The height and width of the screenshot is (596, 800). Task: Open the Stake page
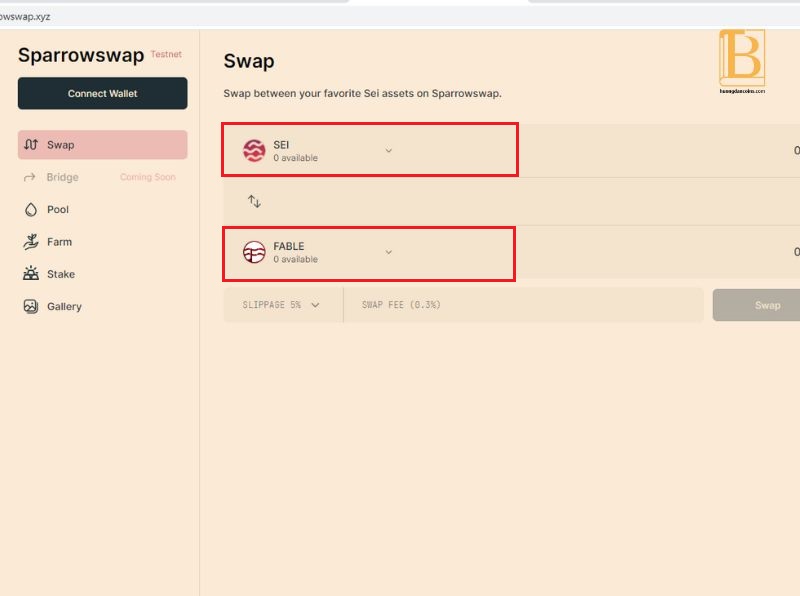tap(103, 274)
